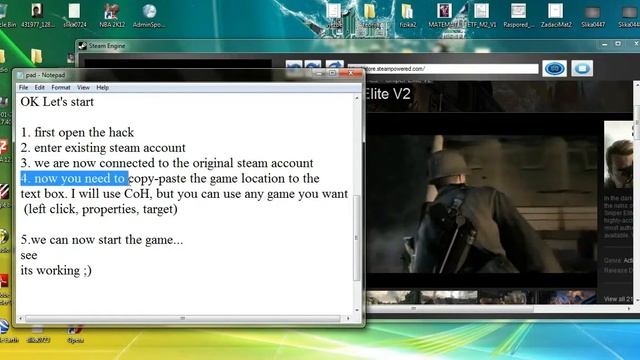Click the Notepad horizontal scrollbar thumb
640x360 pixels.
pos(182,318)
